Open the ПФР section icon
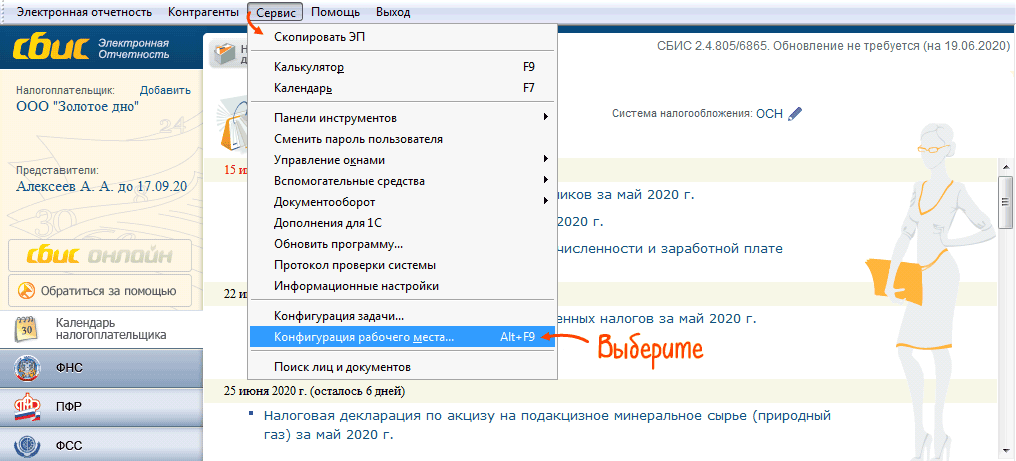This screenshot has width=1016, height=461. [27, 407]
